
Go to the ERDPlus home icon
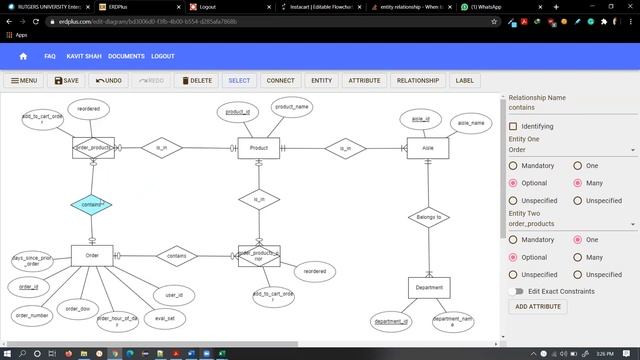coord(23,56)
